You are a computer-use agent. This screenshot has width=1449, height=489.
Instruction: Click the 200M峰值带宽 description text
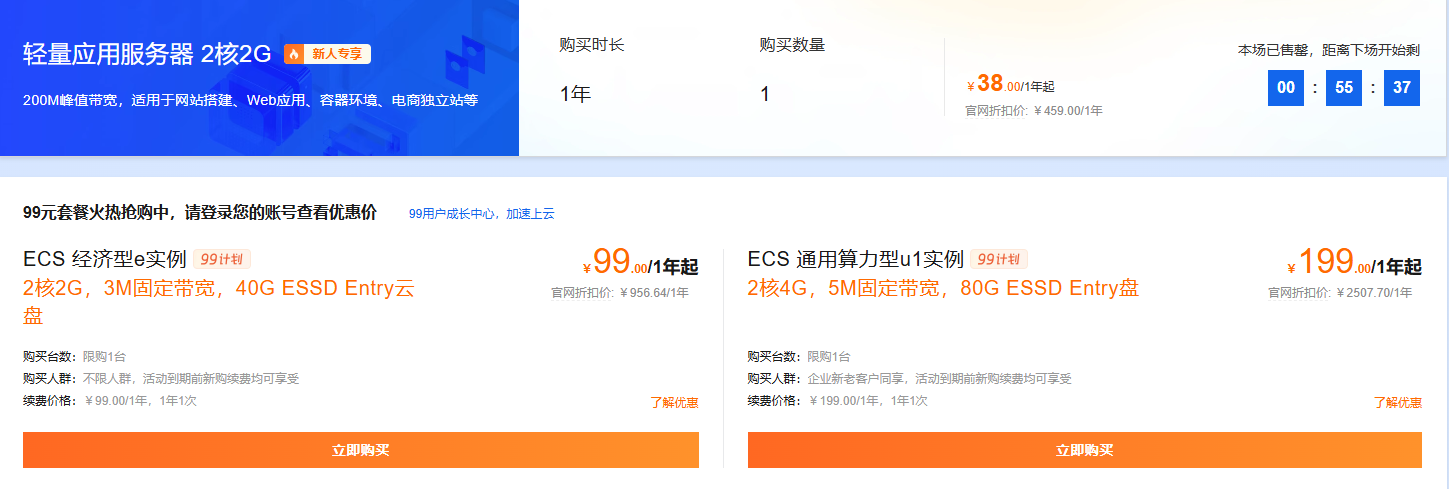click(x=250, y=100)
